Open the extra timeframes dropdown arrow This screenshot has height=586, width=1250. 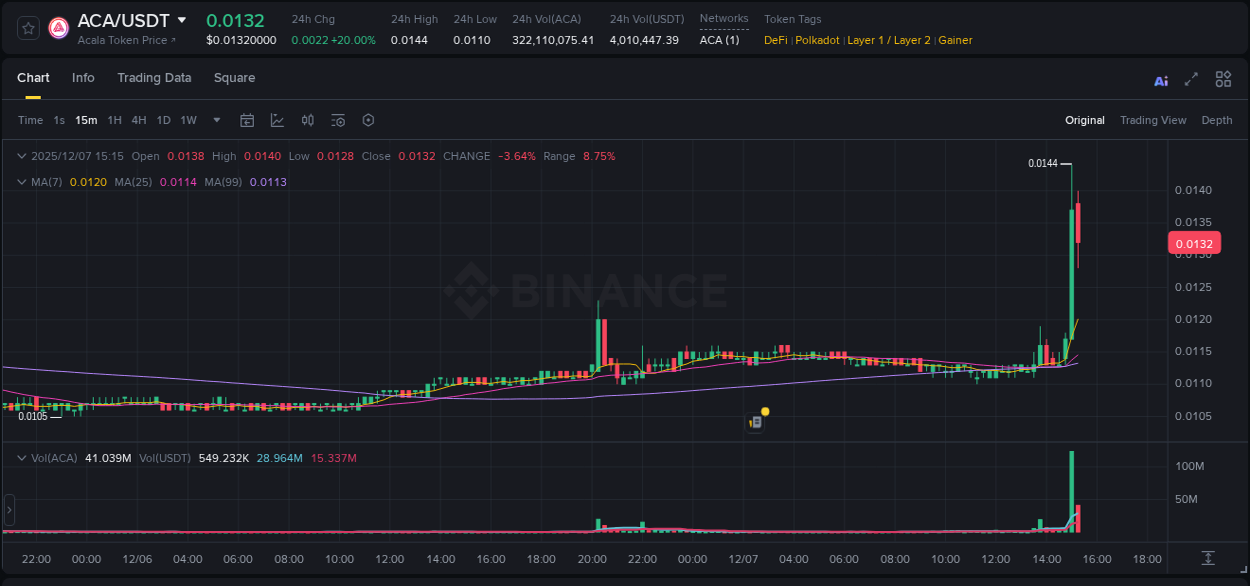click(x=215, y=120)
